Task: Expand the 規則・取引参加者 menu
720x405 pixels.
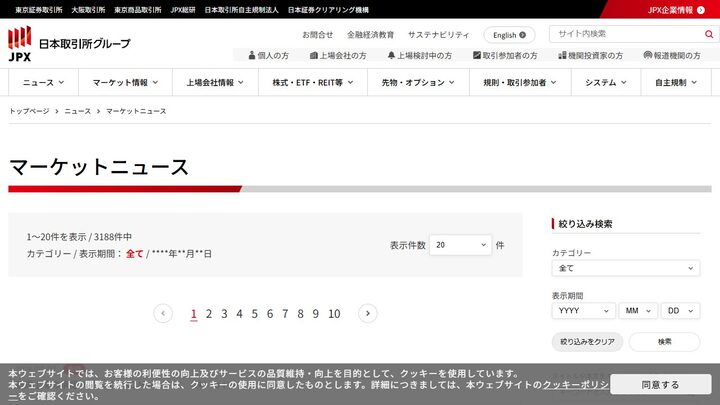Action: pyautogui.click(x=520, y=83)
